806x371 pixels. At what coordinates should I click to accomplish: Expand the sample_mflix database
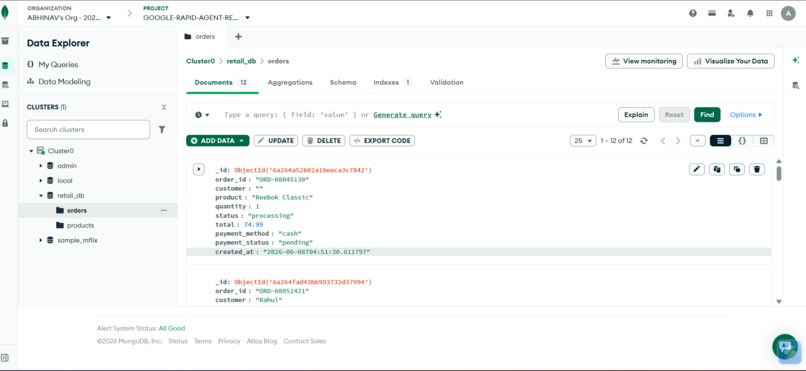(x=41, y=240)
